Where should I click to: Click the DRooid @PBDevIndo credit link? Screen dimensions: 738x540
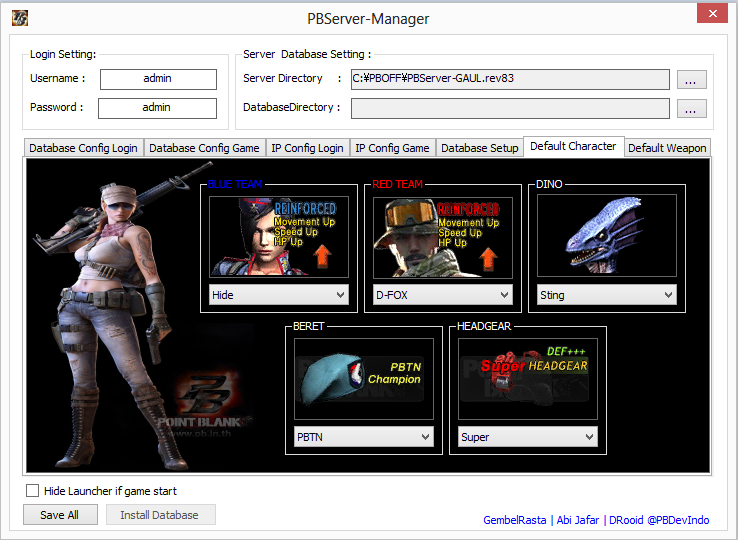point(659,520)
